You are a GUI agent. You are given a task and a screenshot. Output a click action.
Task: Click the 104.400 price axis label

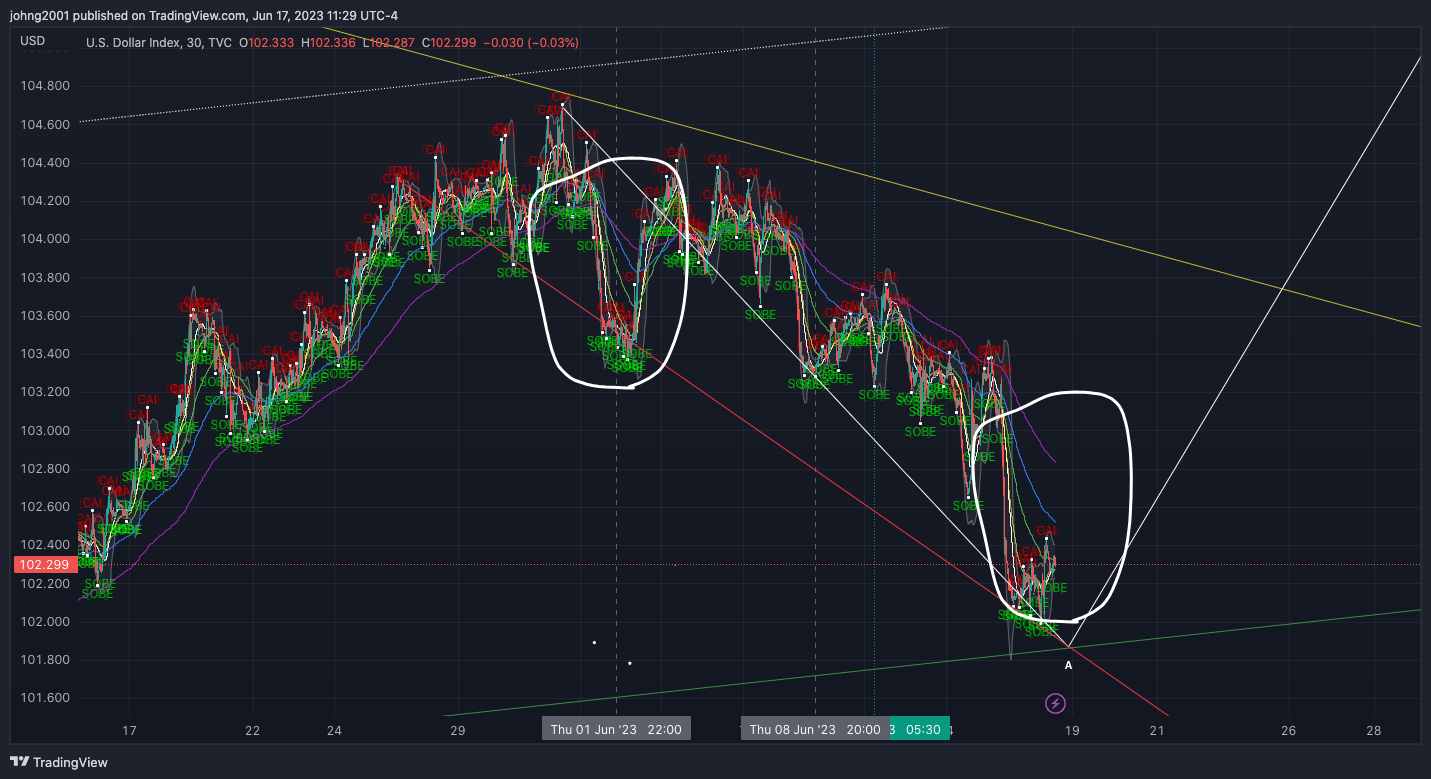point(45,162)
